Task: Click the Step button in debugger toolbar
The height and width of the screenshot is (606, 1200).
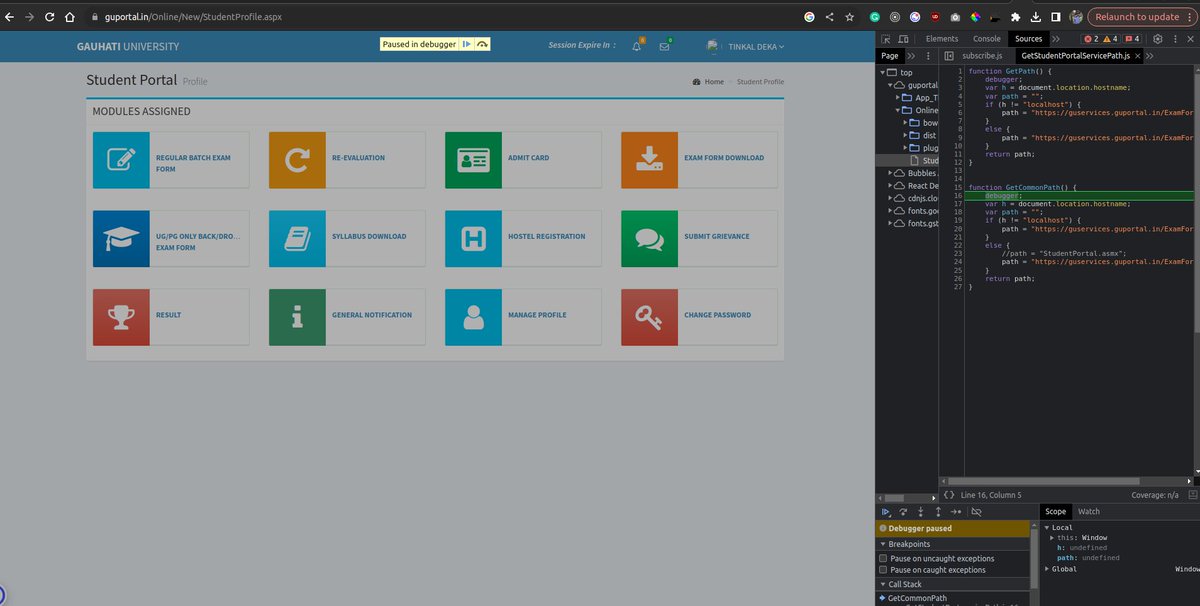Action: point(956,511)
